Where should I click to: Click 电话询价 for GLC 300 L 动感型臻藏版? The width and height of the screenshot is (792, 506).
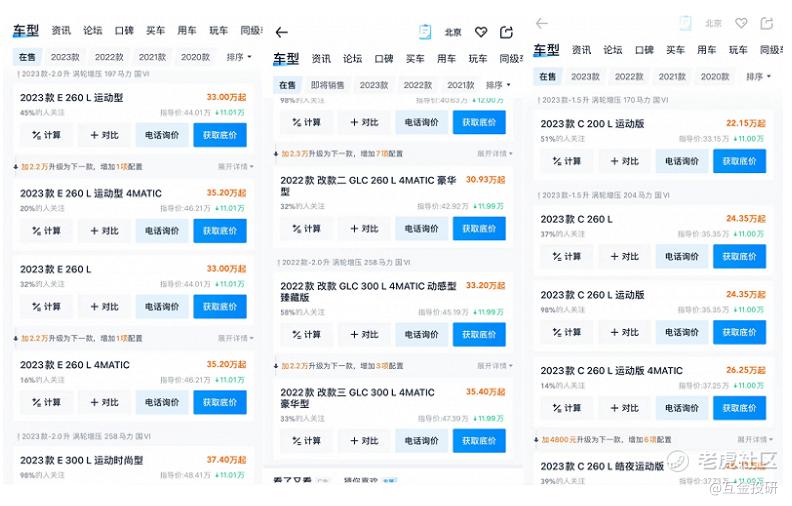tap(422, 335)
